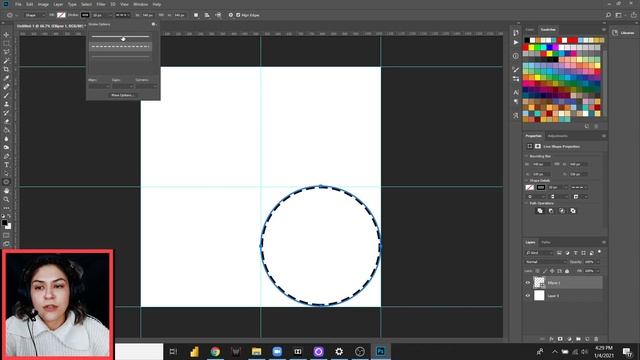Toggle lock transparent pixels icon

(538, 271)
